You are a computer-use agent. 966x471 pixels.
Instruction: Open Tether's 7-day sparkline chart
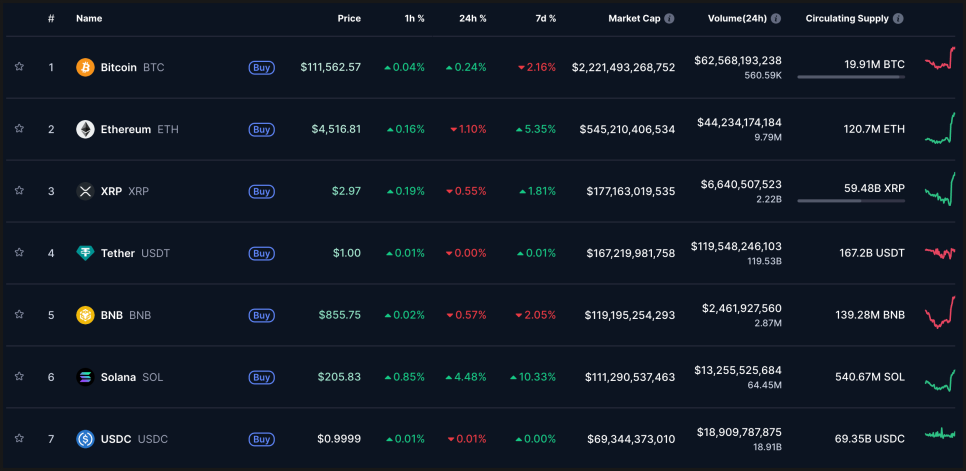point(940,252)
